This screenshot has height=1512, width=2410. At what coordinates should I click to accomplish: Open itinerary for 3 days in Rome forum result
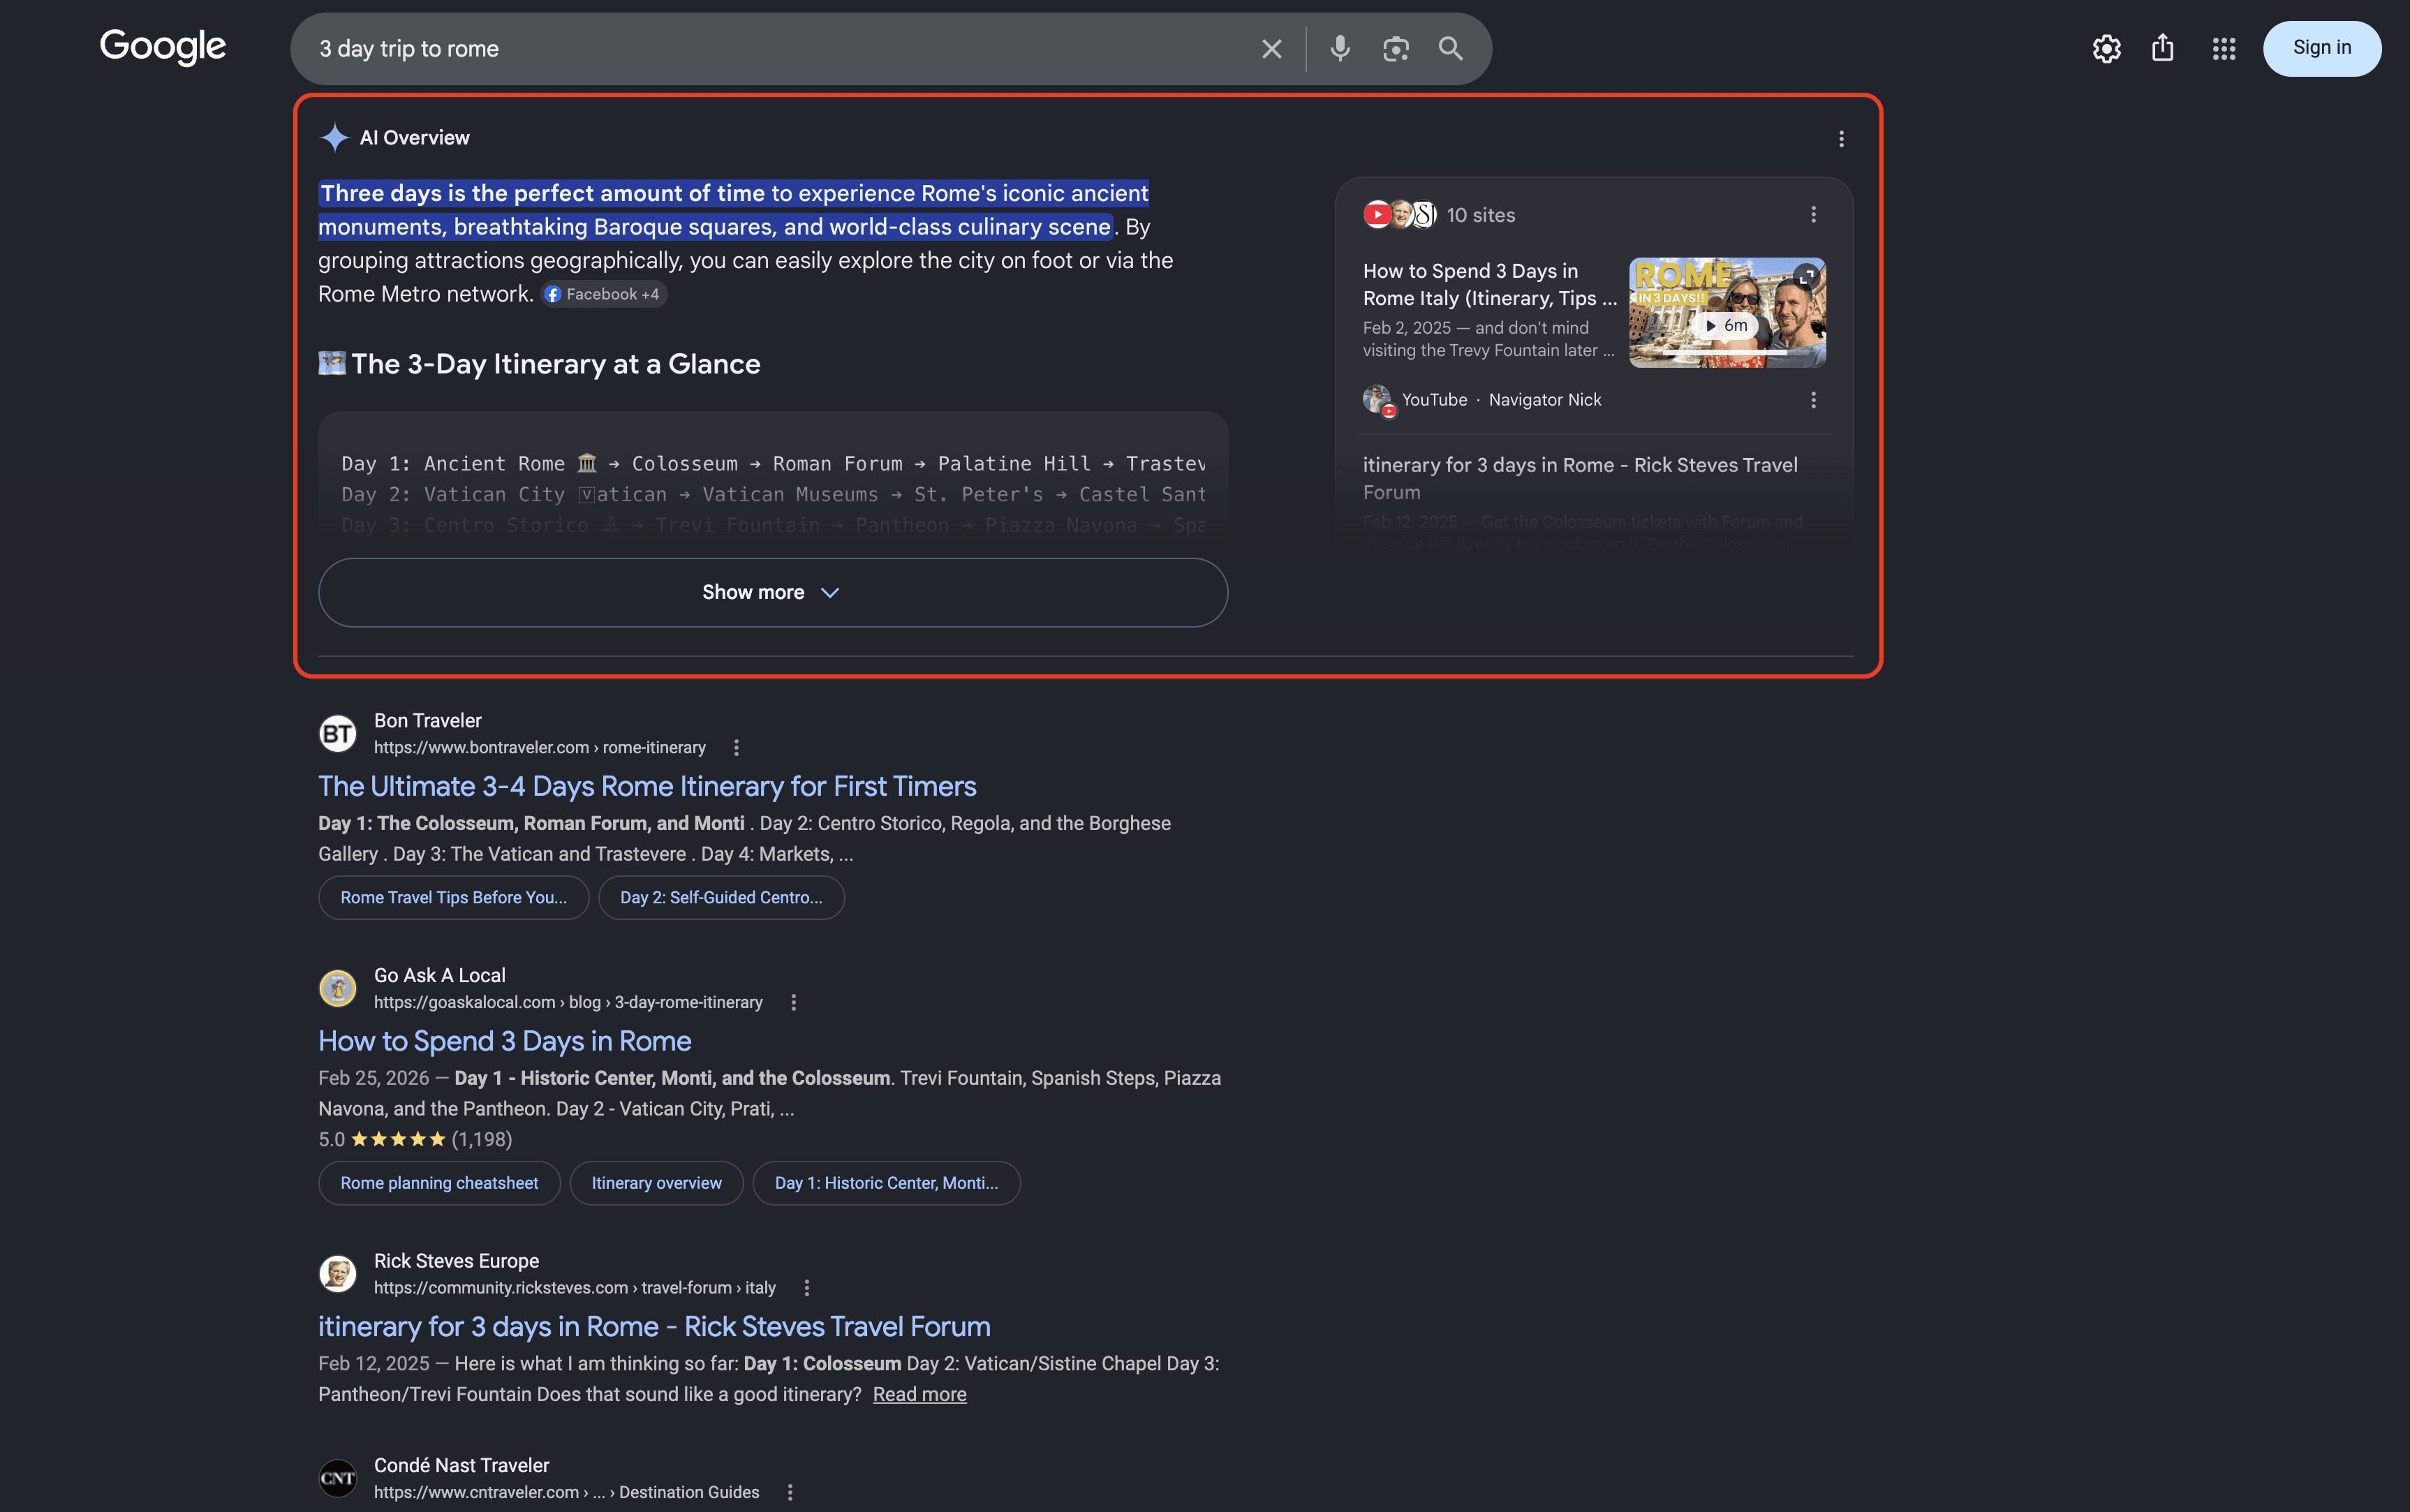(x=655, y=1326)
